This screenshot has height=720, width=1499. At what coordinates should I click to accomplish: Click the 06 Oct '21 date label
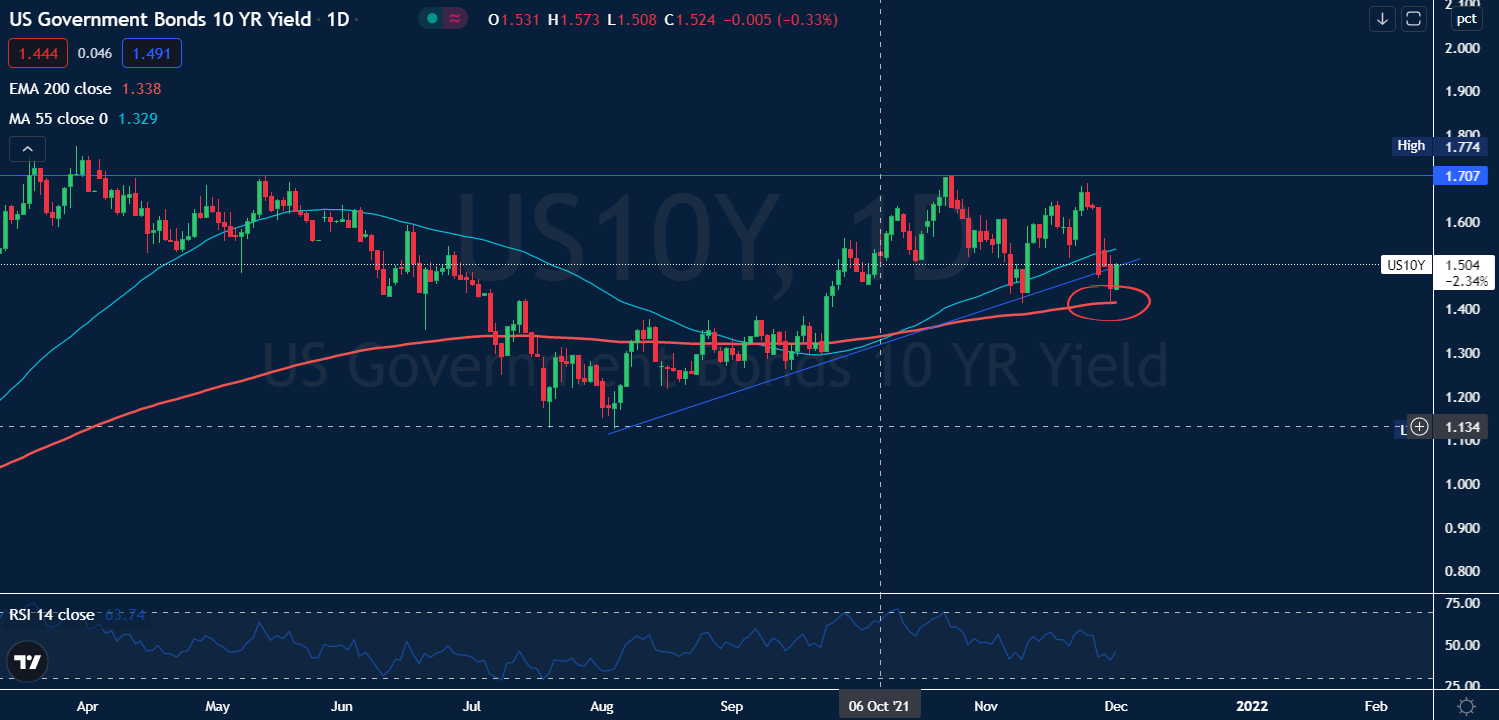pos(880,706)
